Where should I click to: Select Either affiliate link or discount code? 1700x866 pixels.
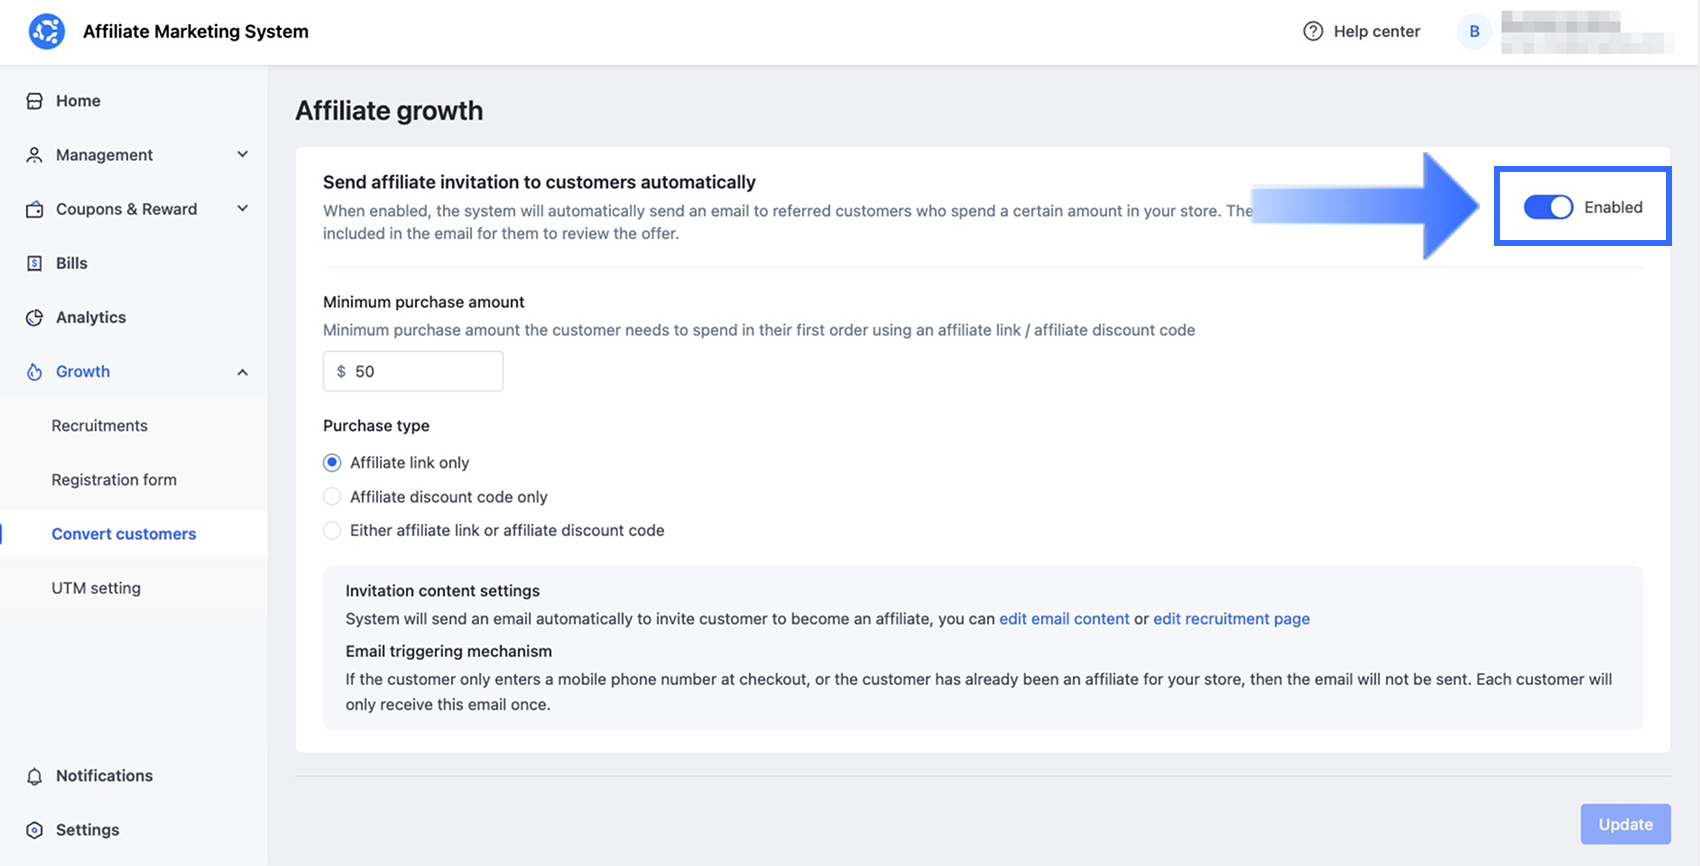click(x=332, y=531)
